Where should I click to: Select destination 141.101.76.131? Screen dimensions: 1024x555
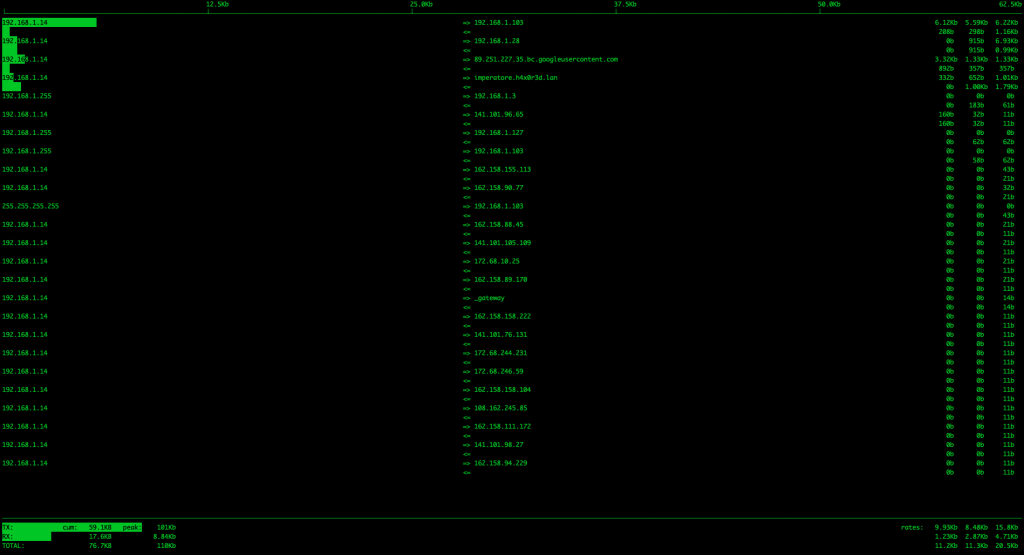pyautogui.click(x=500, y=335)
